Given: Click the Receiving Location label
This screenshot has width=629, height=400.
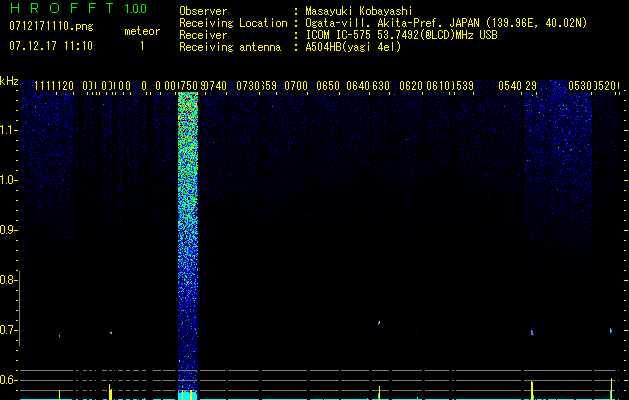Looking at the screenshot, I should (x=233, y=23).
